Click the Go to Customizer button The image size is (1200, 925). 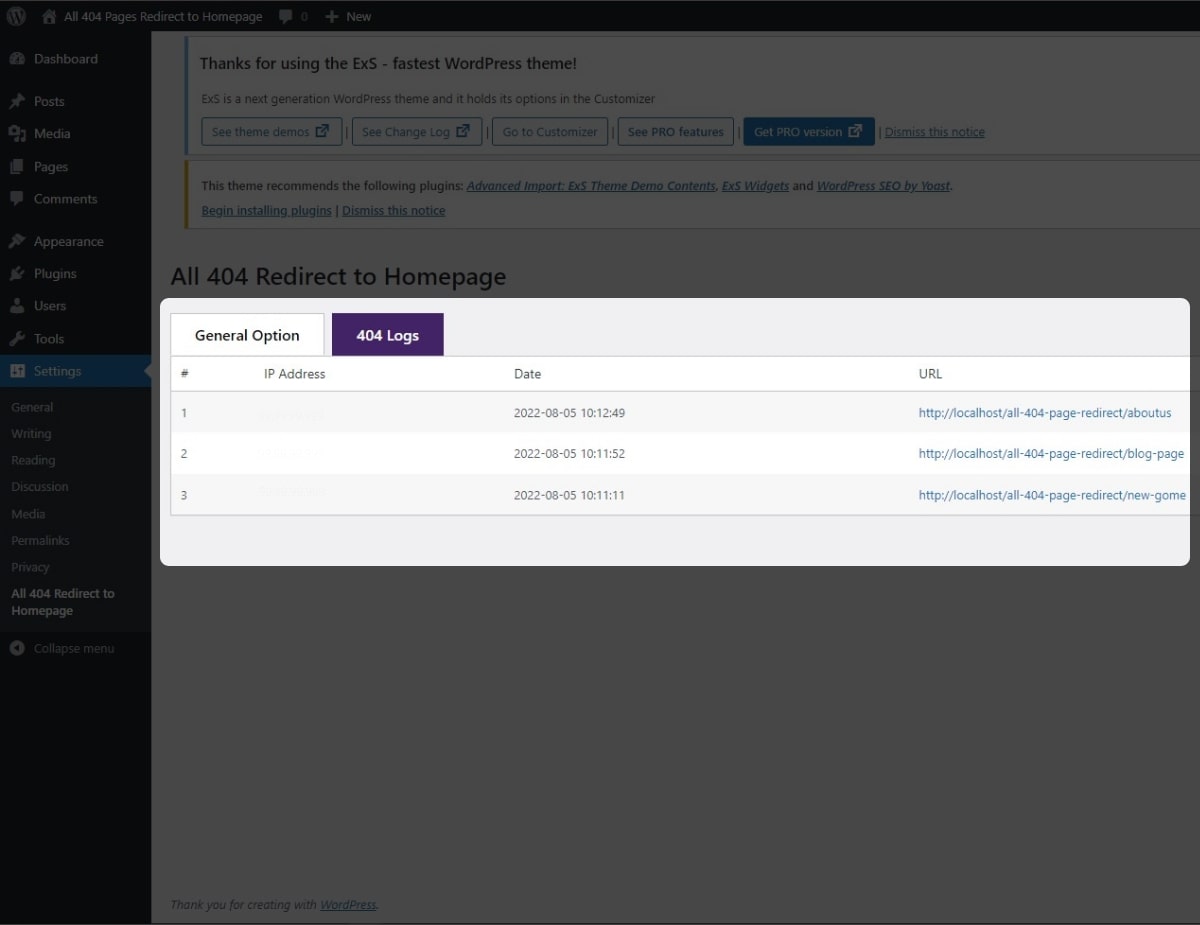[550, 132]
